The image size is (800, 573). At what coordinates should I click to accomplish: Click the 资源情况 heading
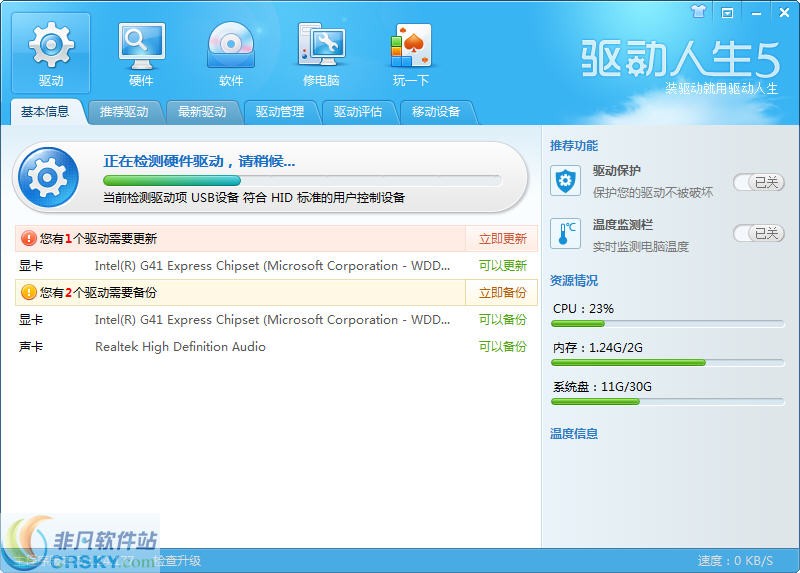tap(574, 281)
